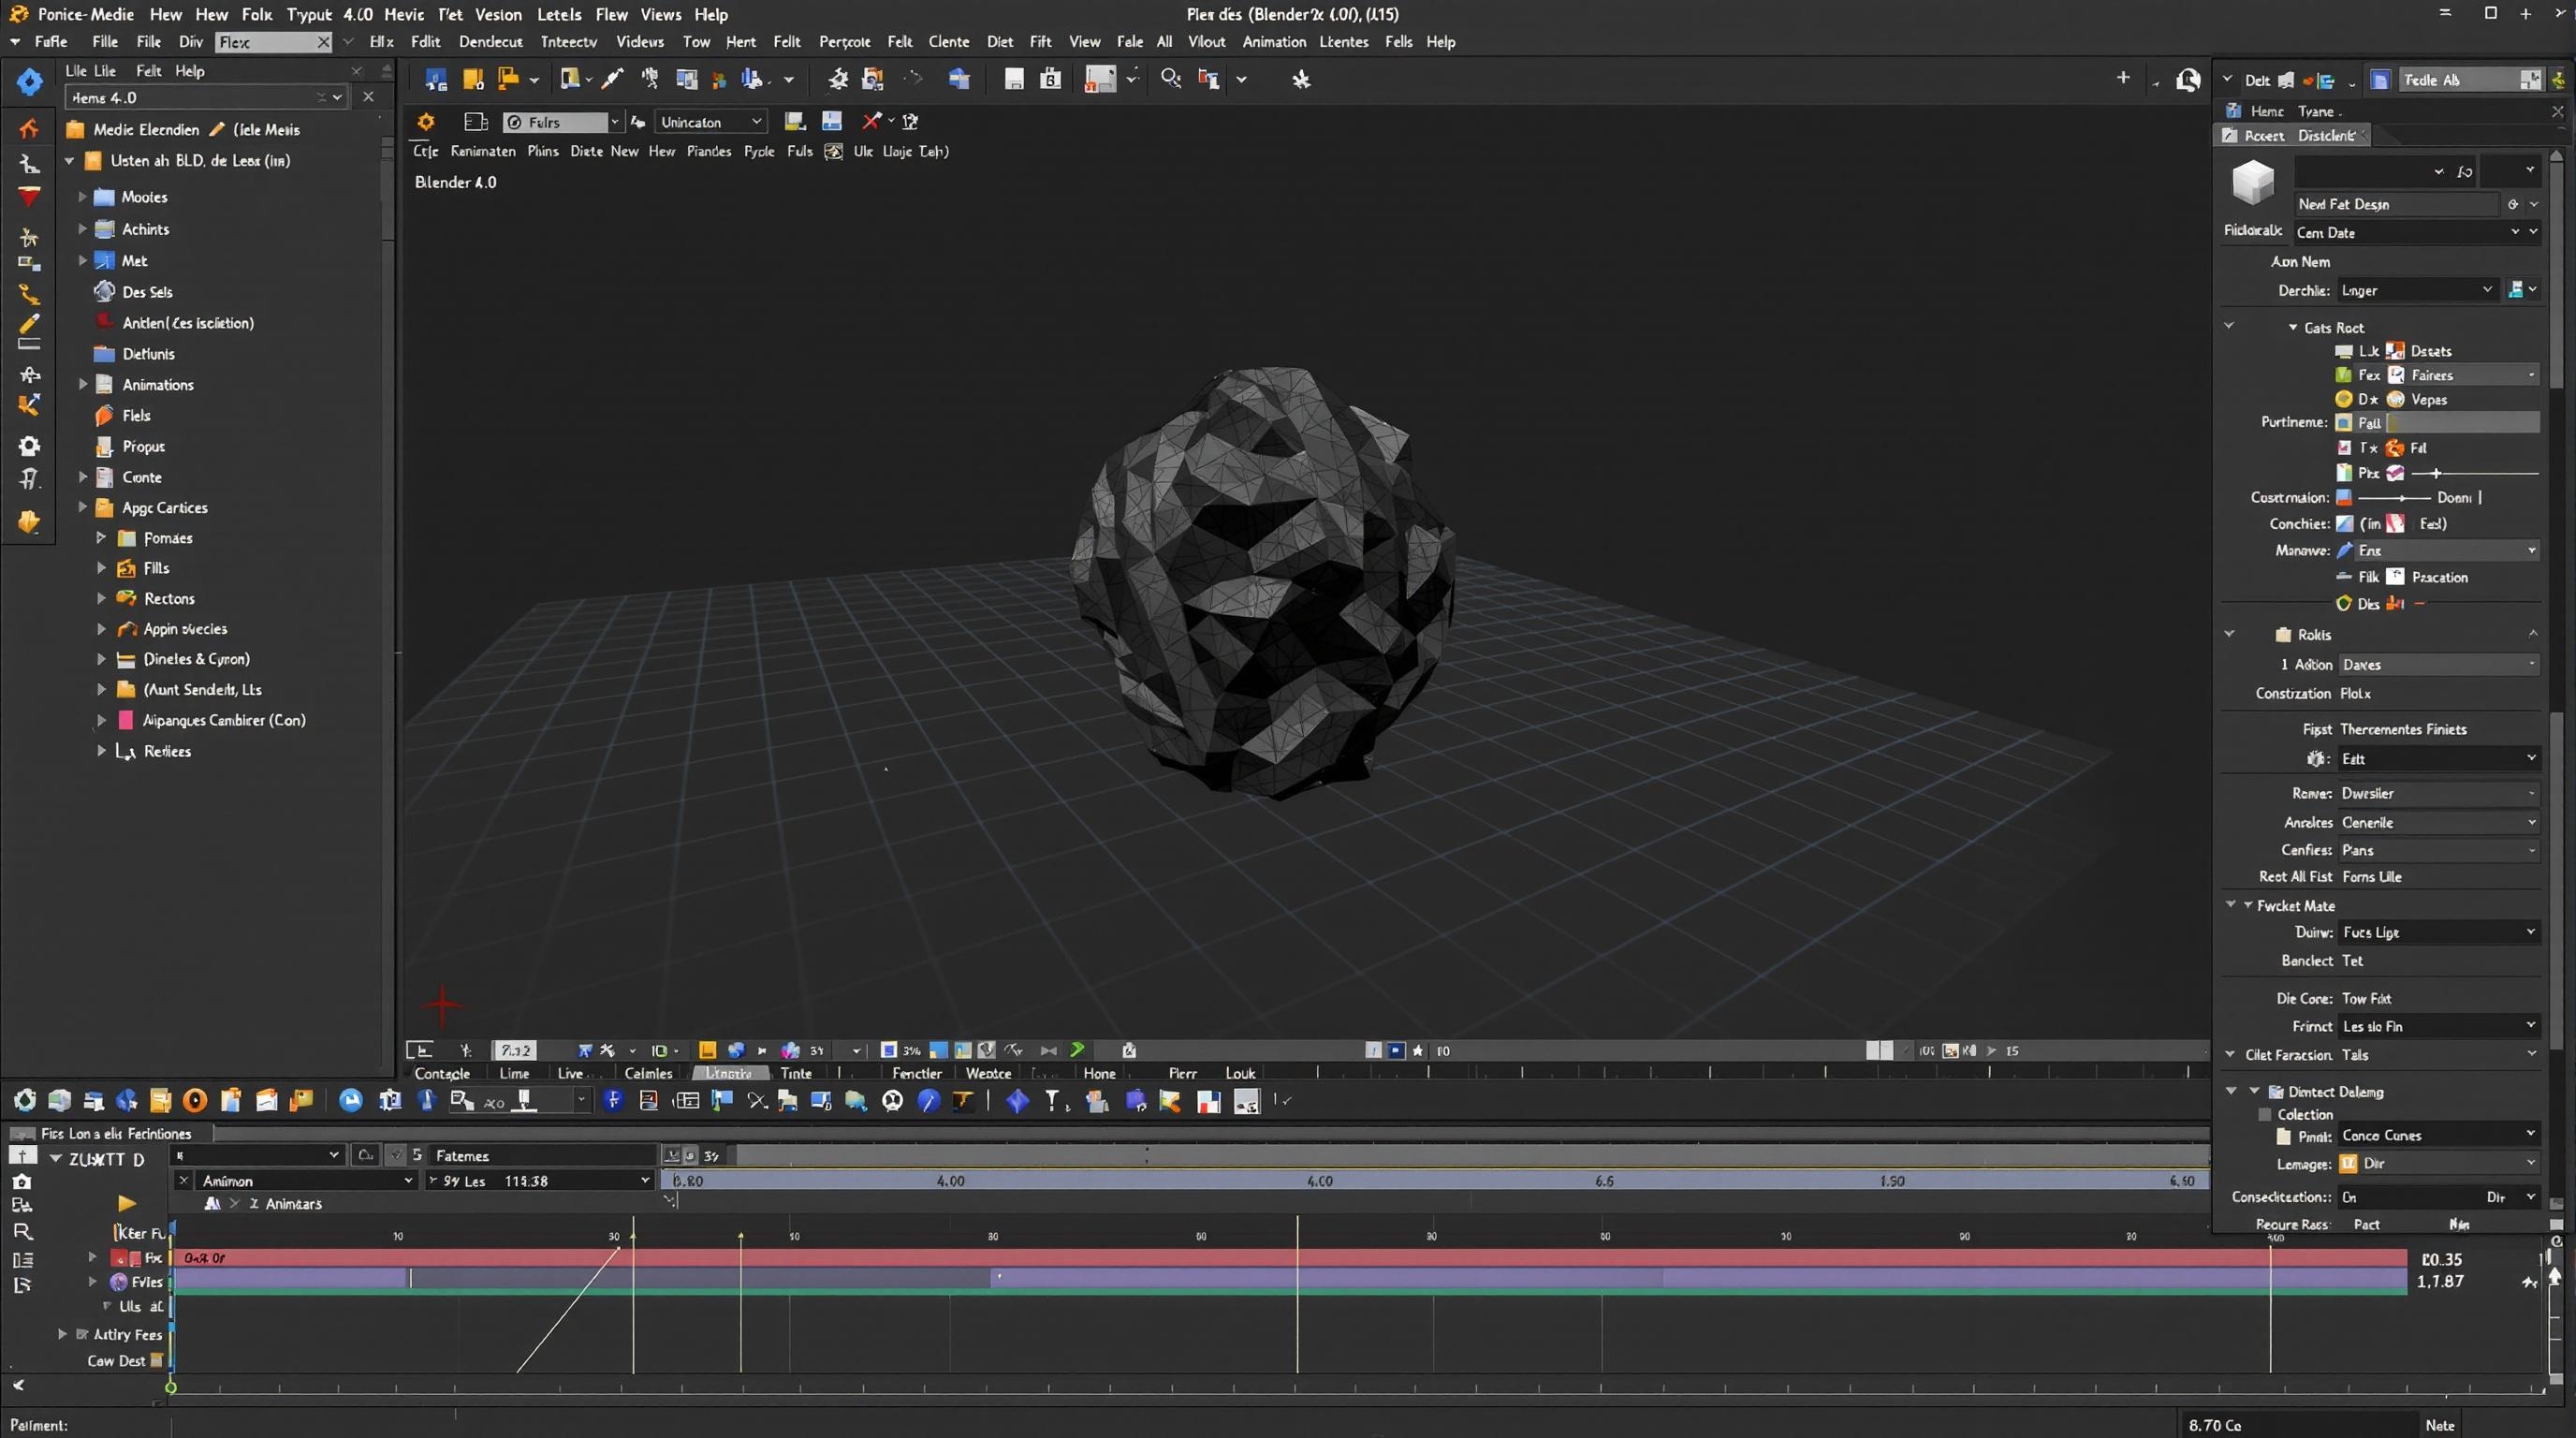Click the Ranimaten button in viewport header
Viewport: 2576px width, 1438px height.
(x=483, y=151)
